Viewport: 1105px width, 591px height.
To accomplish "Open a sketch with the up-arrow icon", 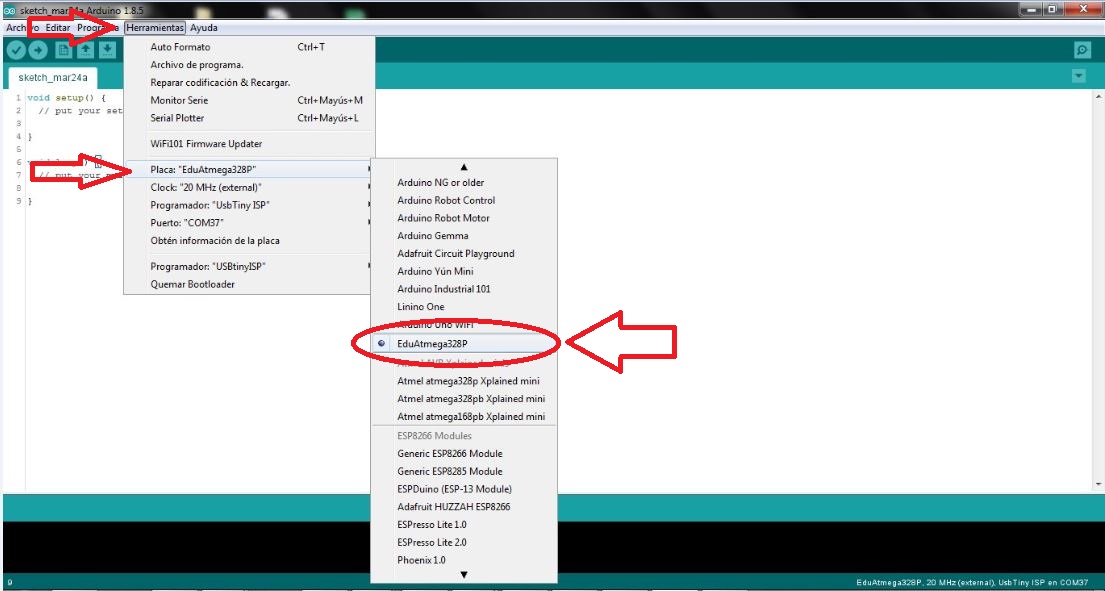I will [85, 50].
